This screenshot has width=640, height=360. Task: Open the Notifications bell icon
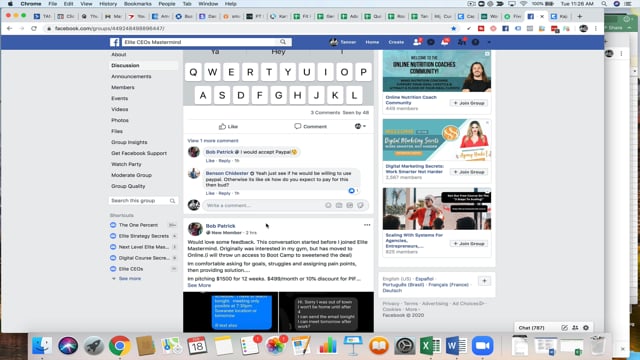(x=445, y=42)
